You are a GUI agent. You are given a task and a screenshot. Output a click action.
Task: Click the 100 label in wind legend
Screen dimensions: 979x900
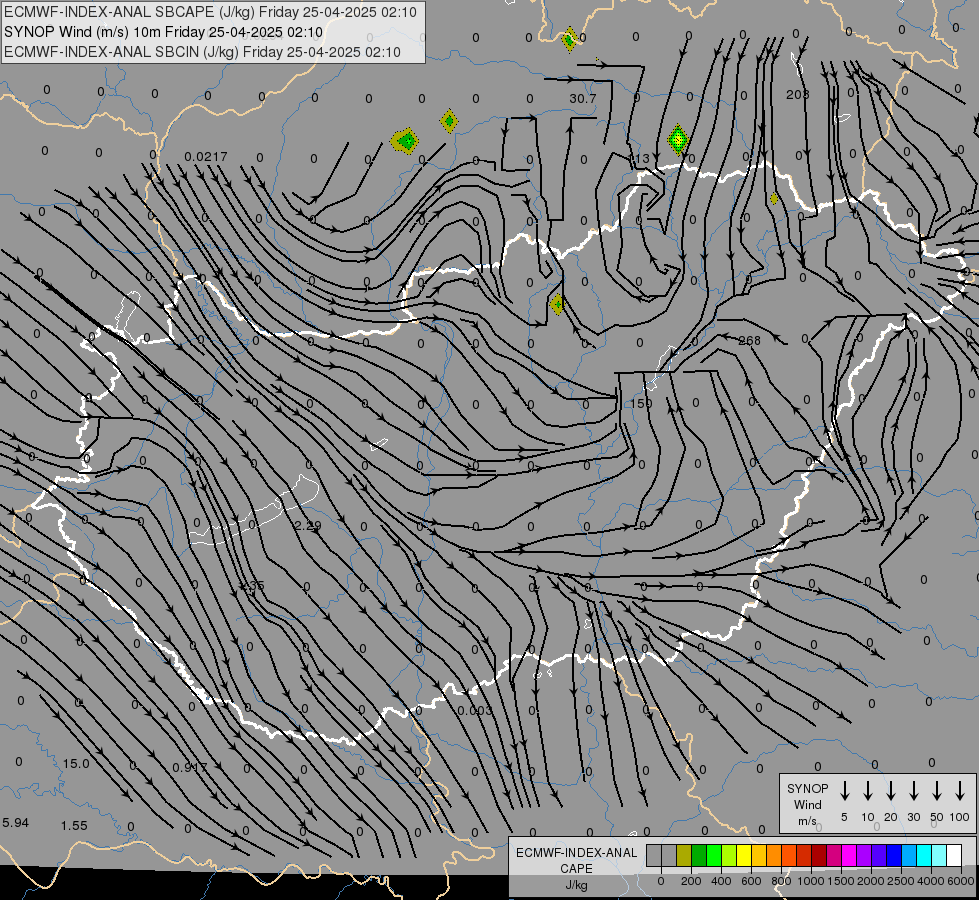[x=960, y=817]
